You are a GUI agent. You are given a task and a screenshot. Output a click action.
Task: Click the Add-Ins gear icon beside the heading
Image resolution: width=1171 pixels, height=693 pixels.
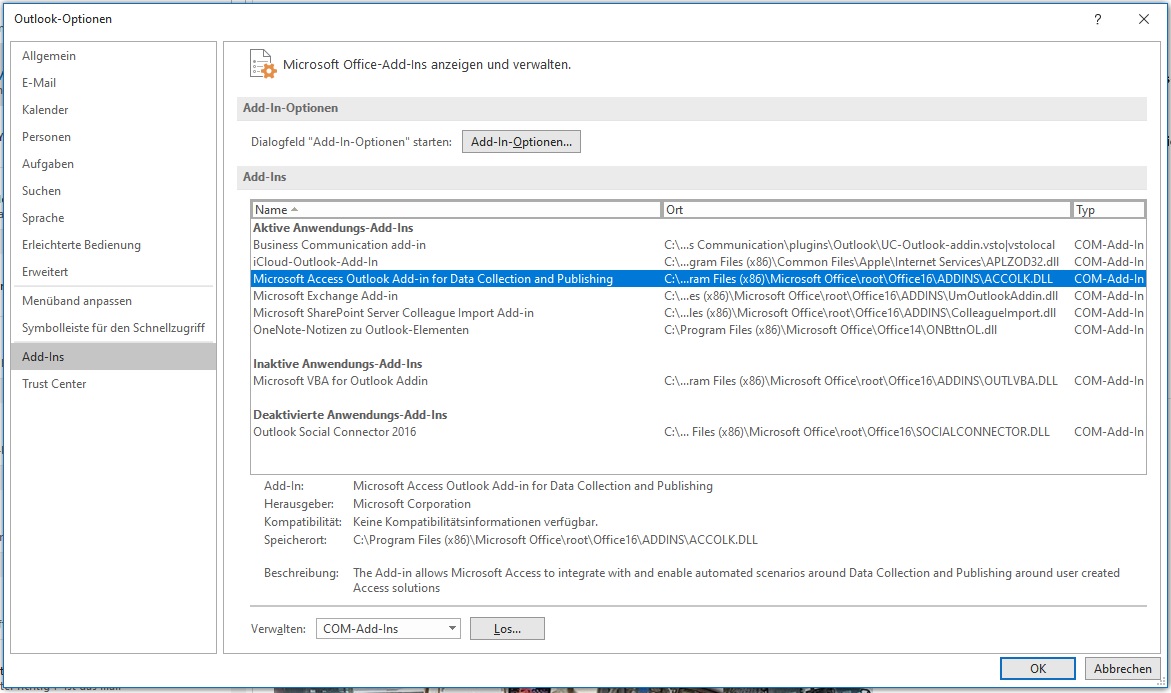262,64
